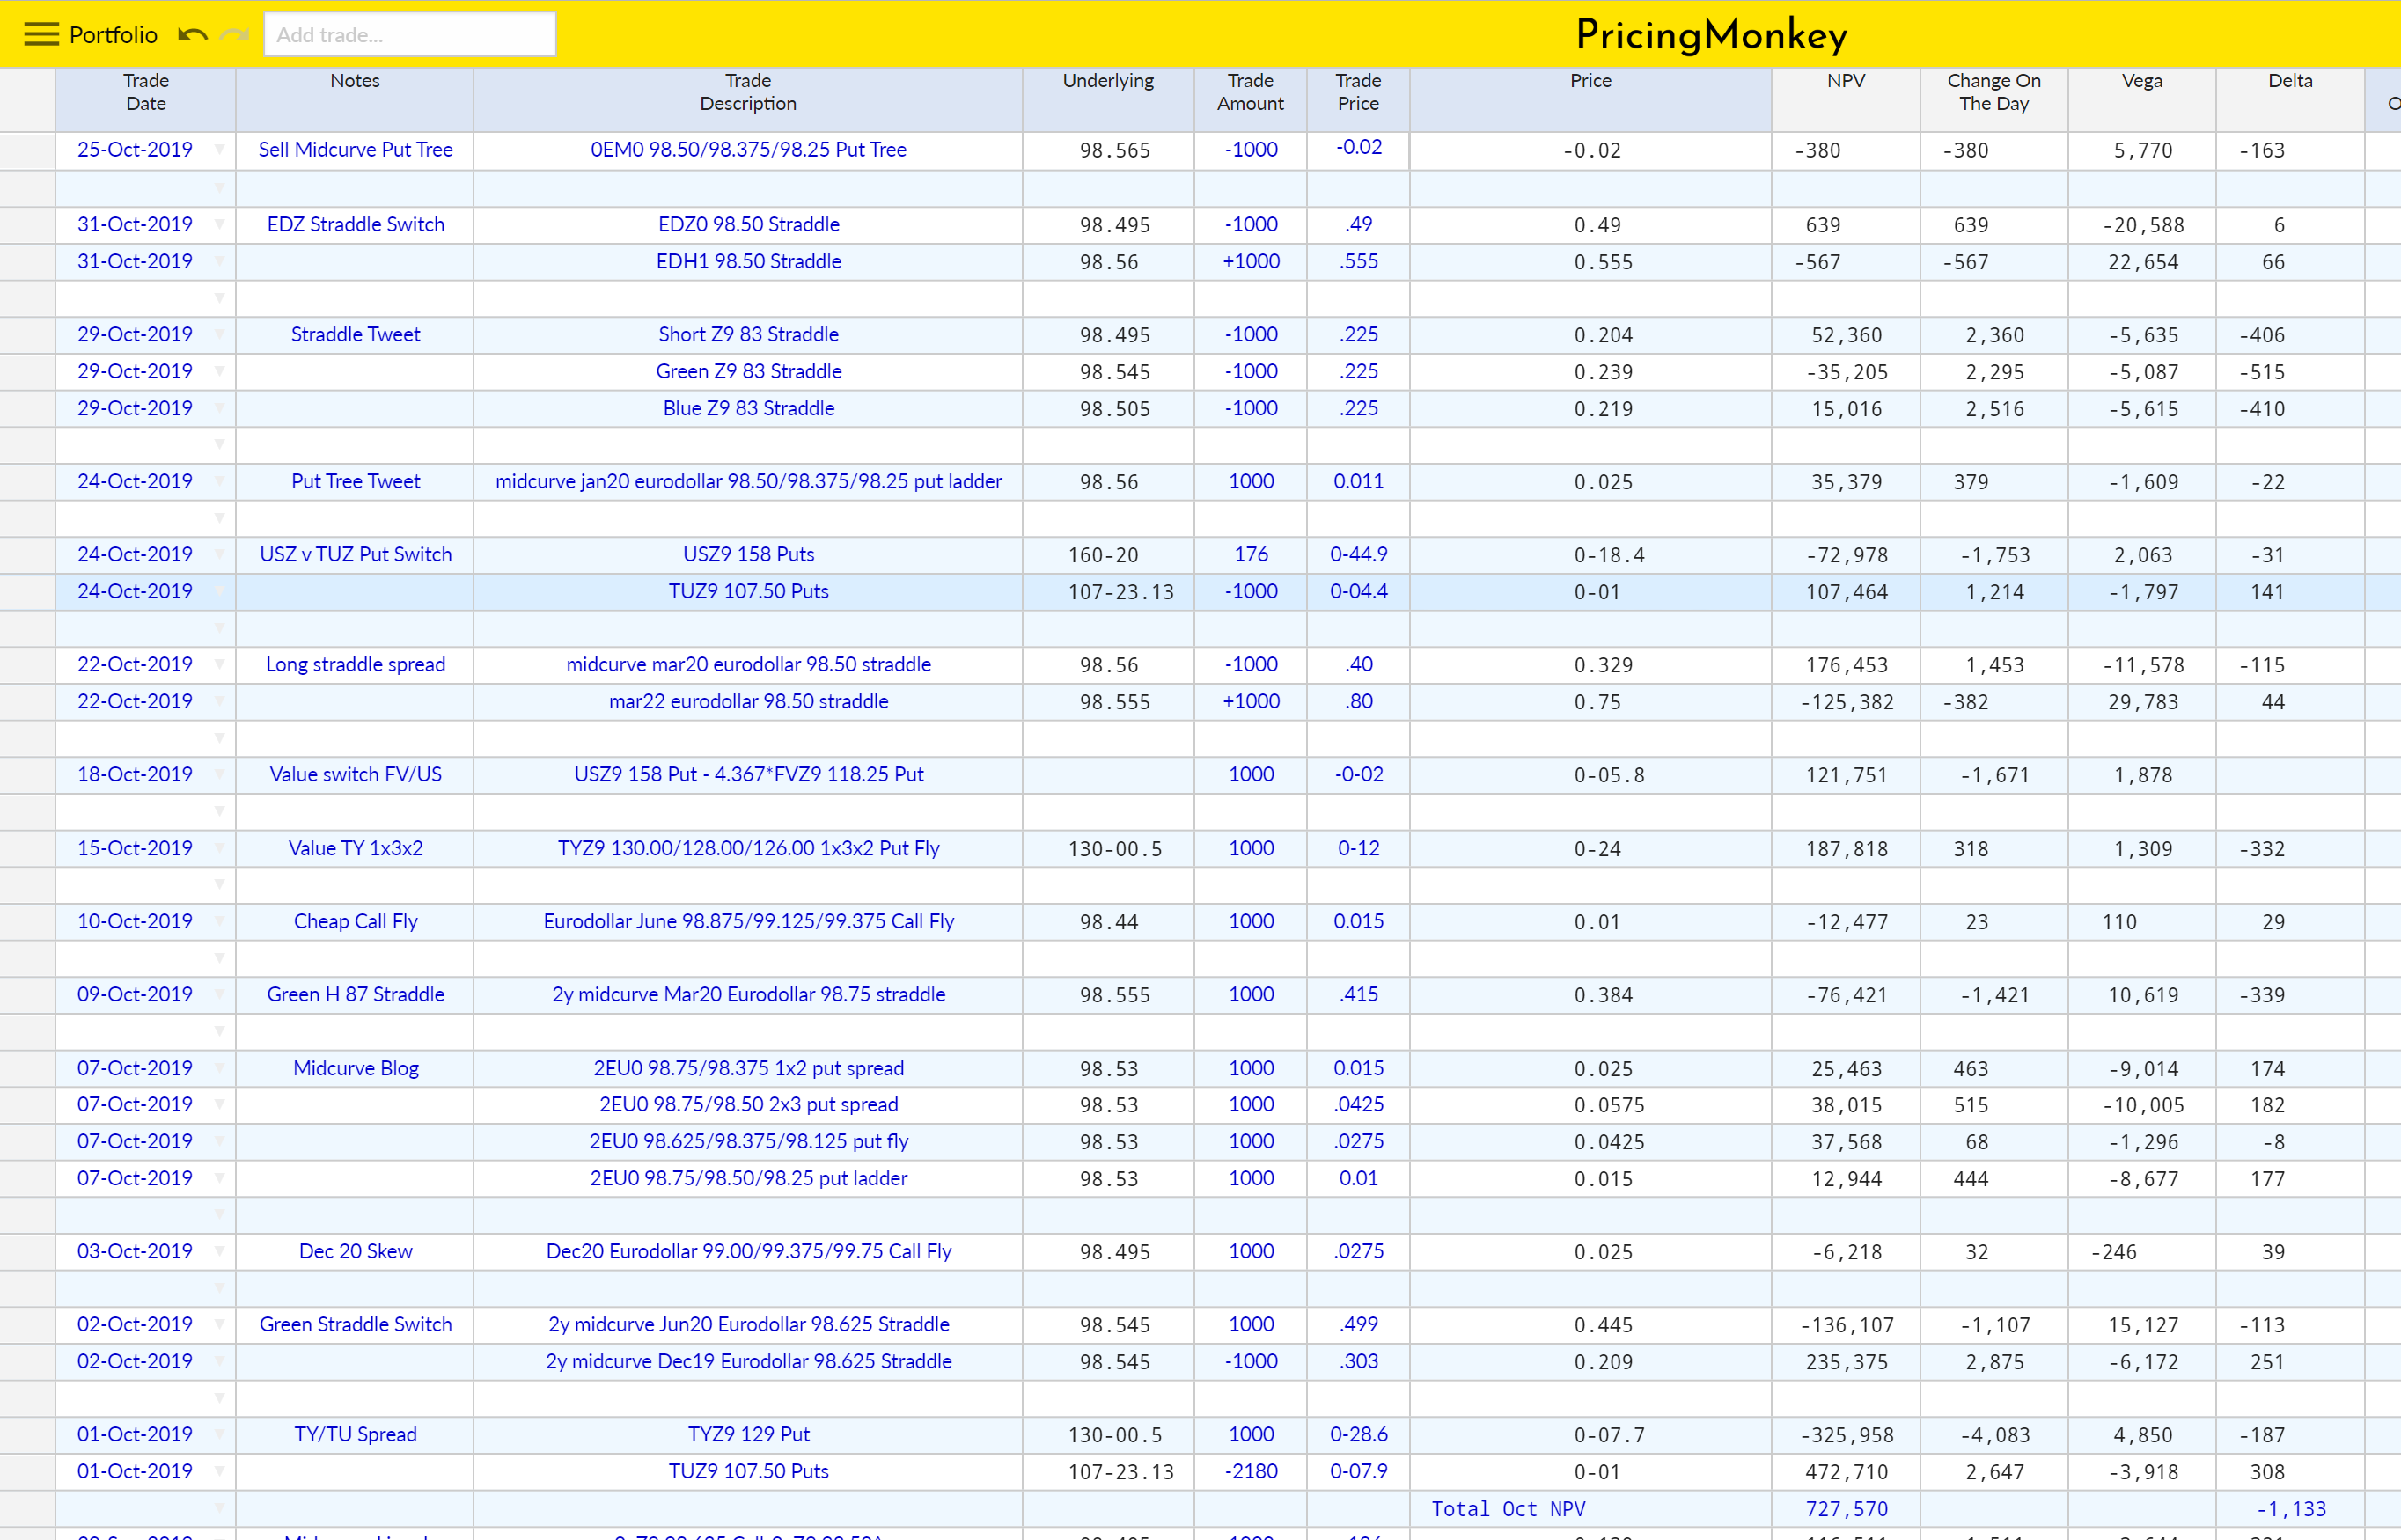The image size is (2401, 1540).
Task: Click 'EDH1 98.50 Straddle' description
Action: [x=748, y=262]
